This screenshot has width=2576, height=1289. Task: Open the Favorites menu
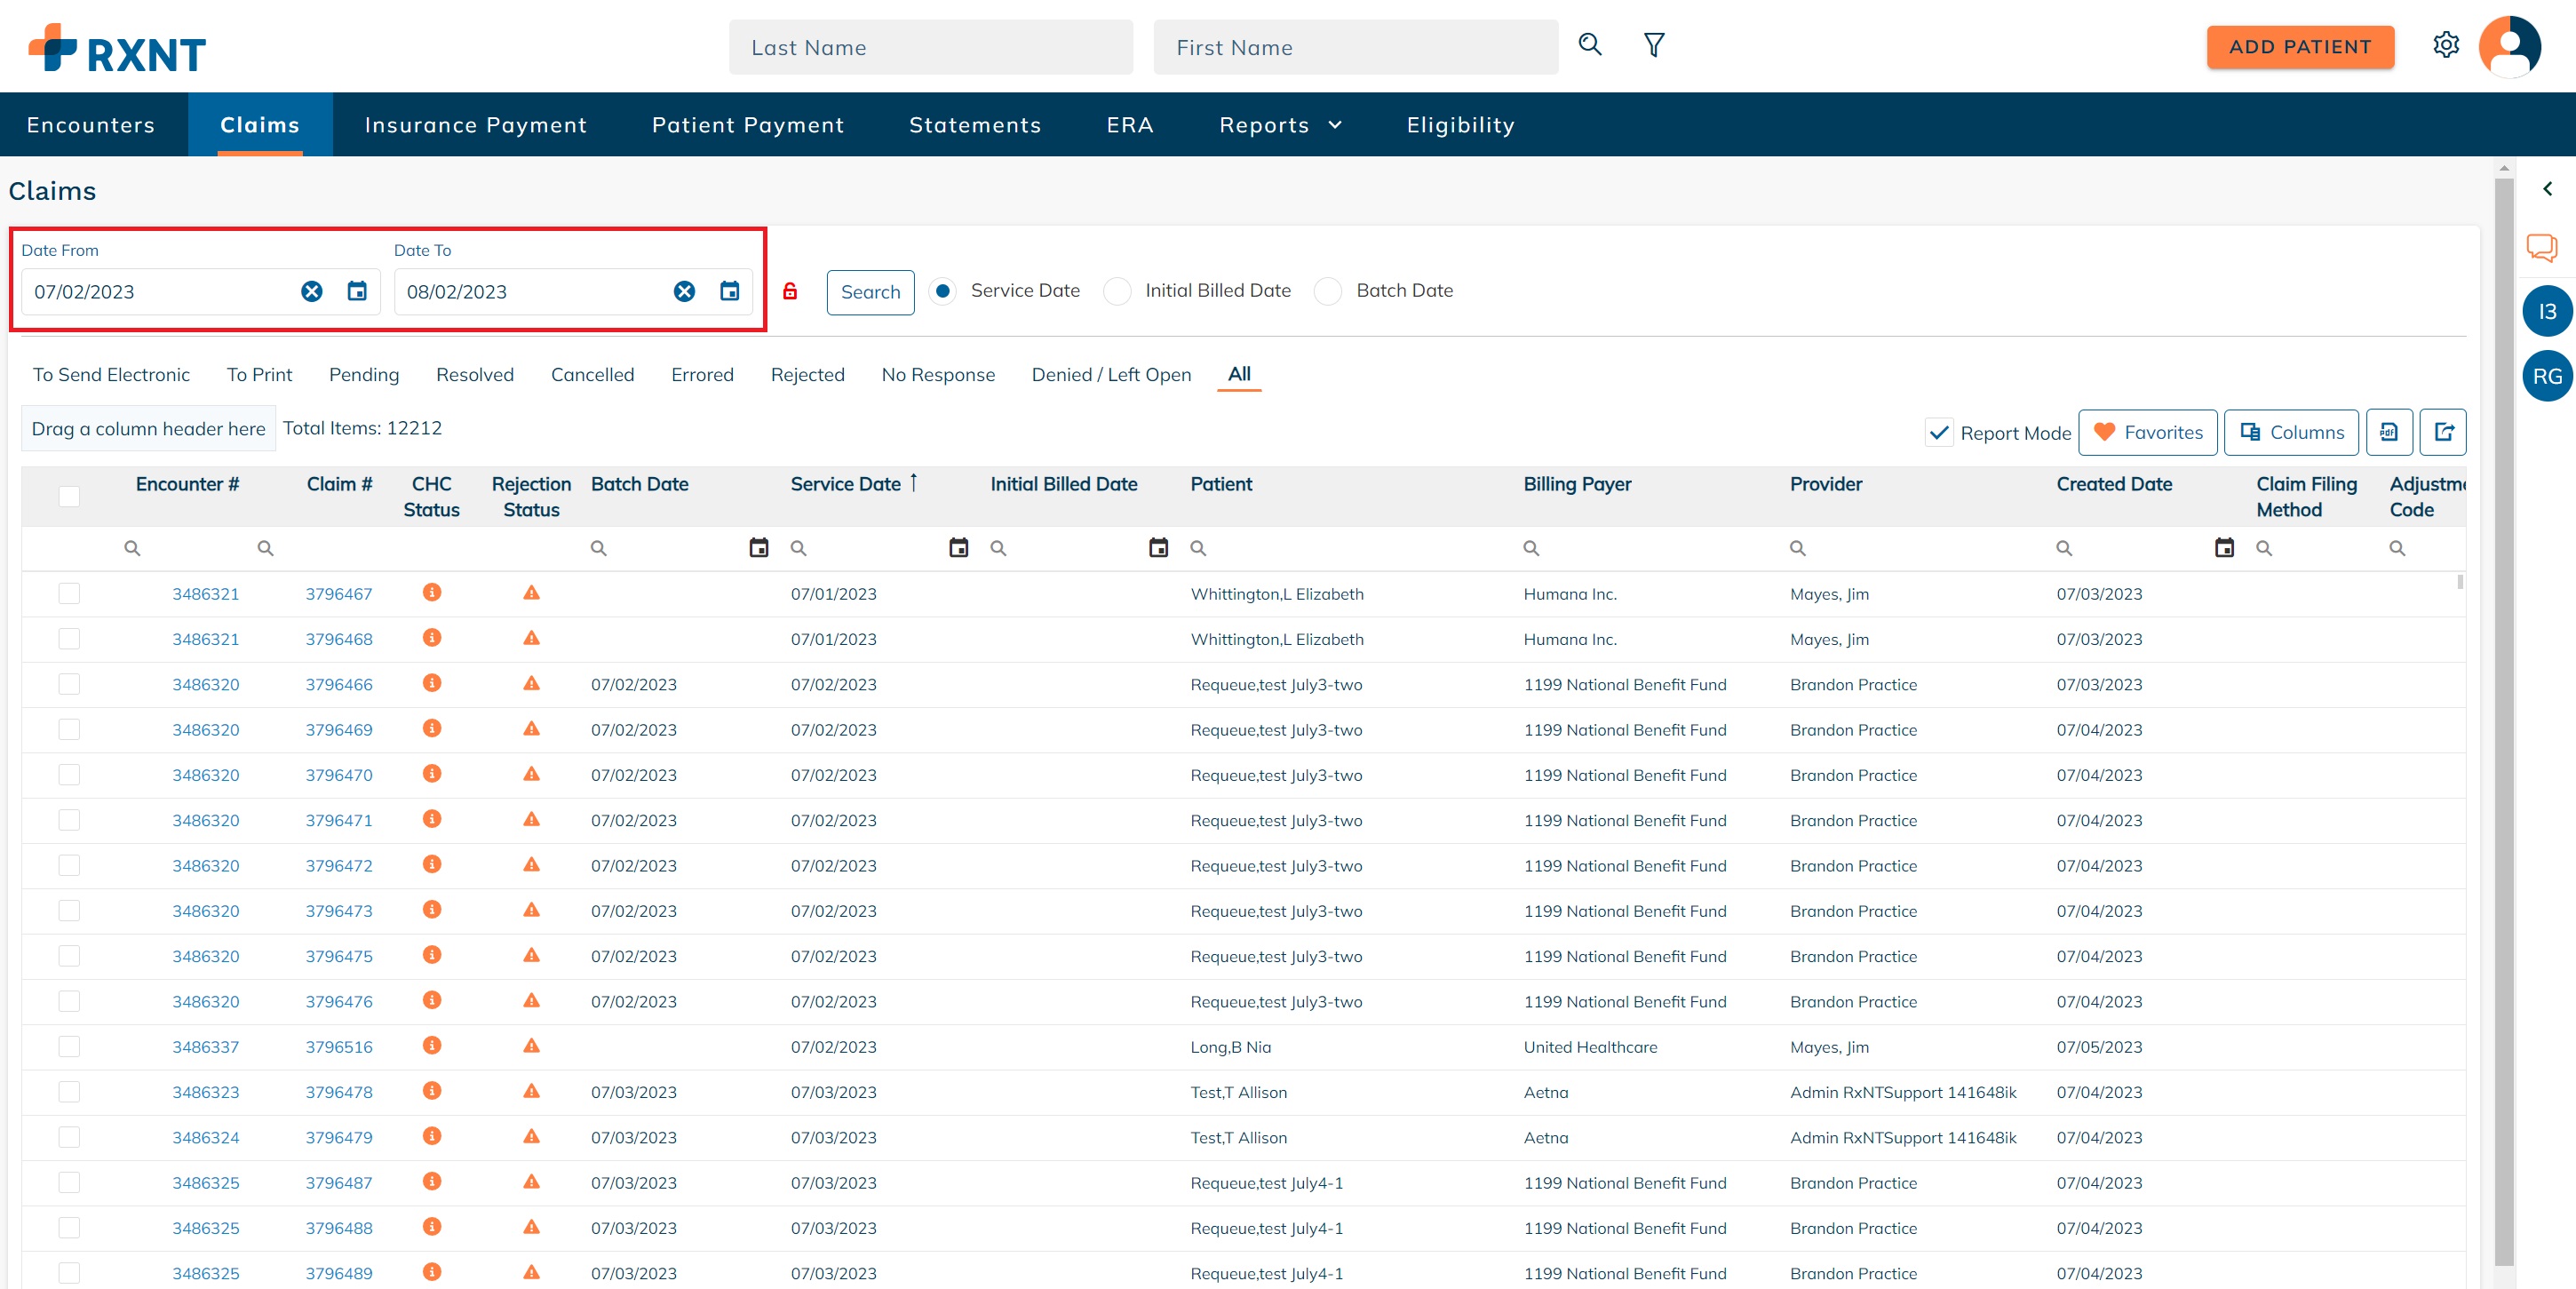(x=2147, y=432)
